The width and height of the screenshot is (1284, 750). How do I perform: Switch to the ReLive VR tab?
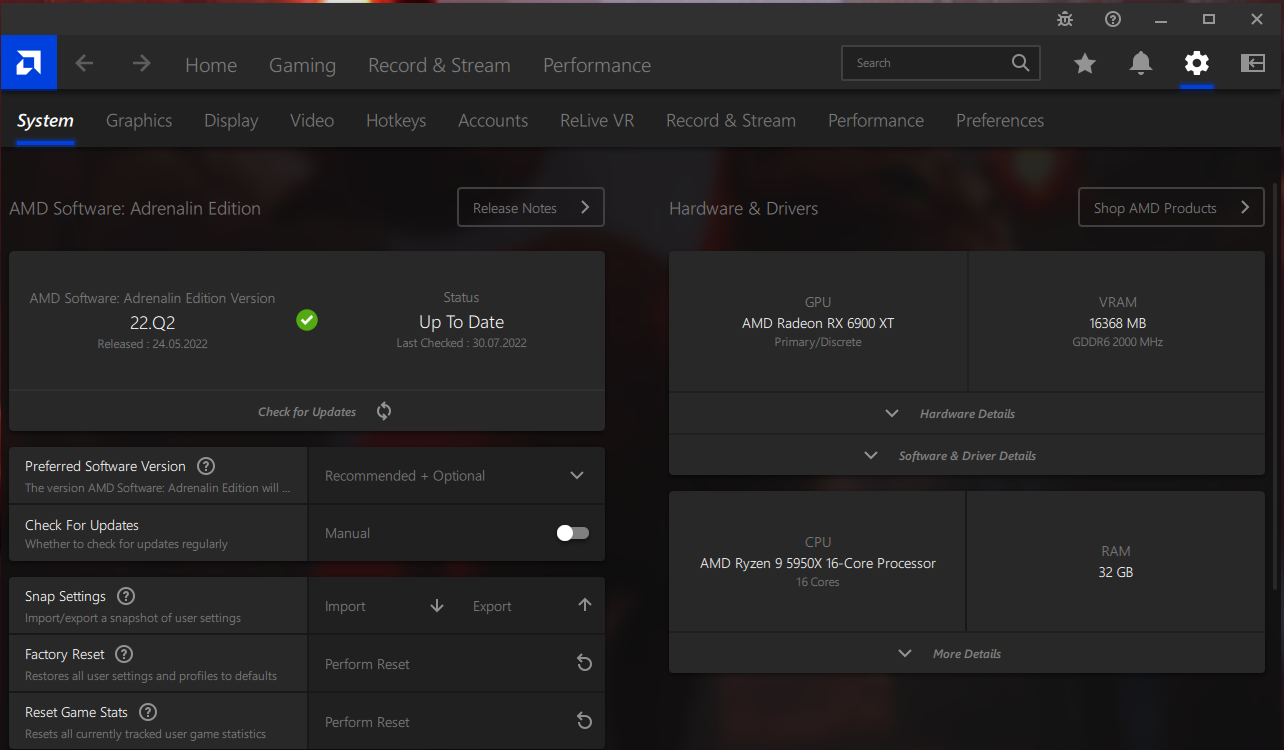click(x=597, y=120)
